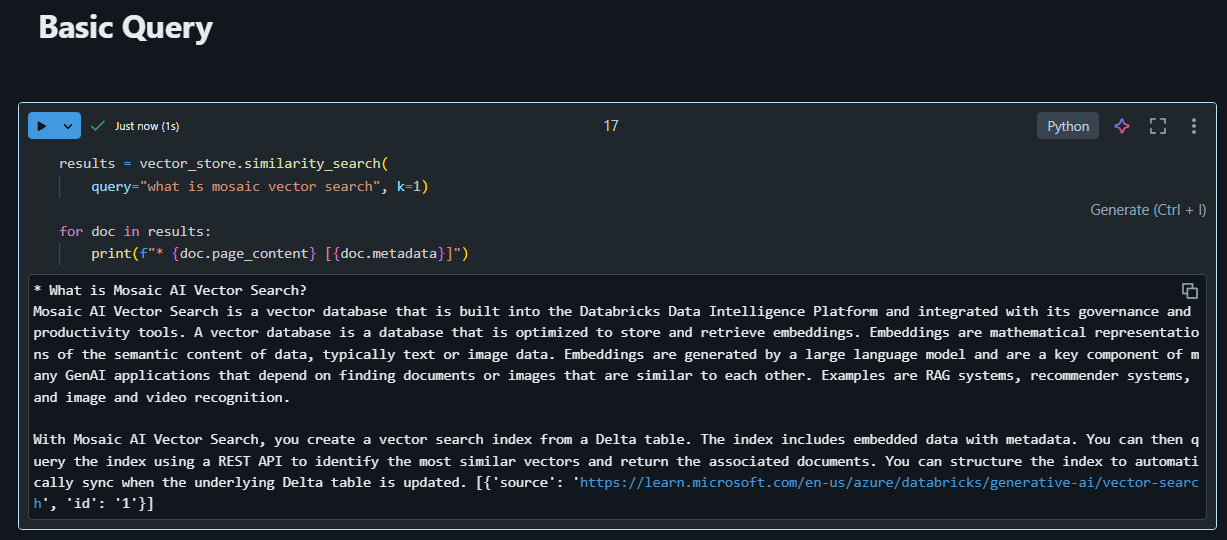The width and height of the screenshot is (1227, 540).
Task: Open the Databricks Assistant sparkle icon
Action: pyautogui.click(x=1122, y=126)
